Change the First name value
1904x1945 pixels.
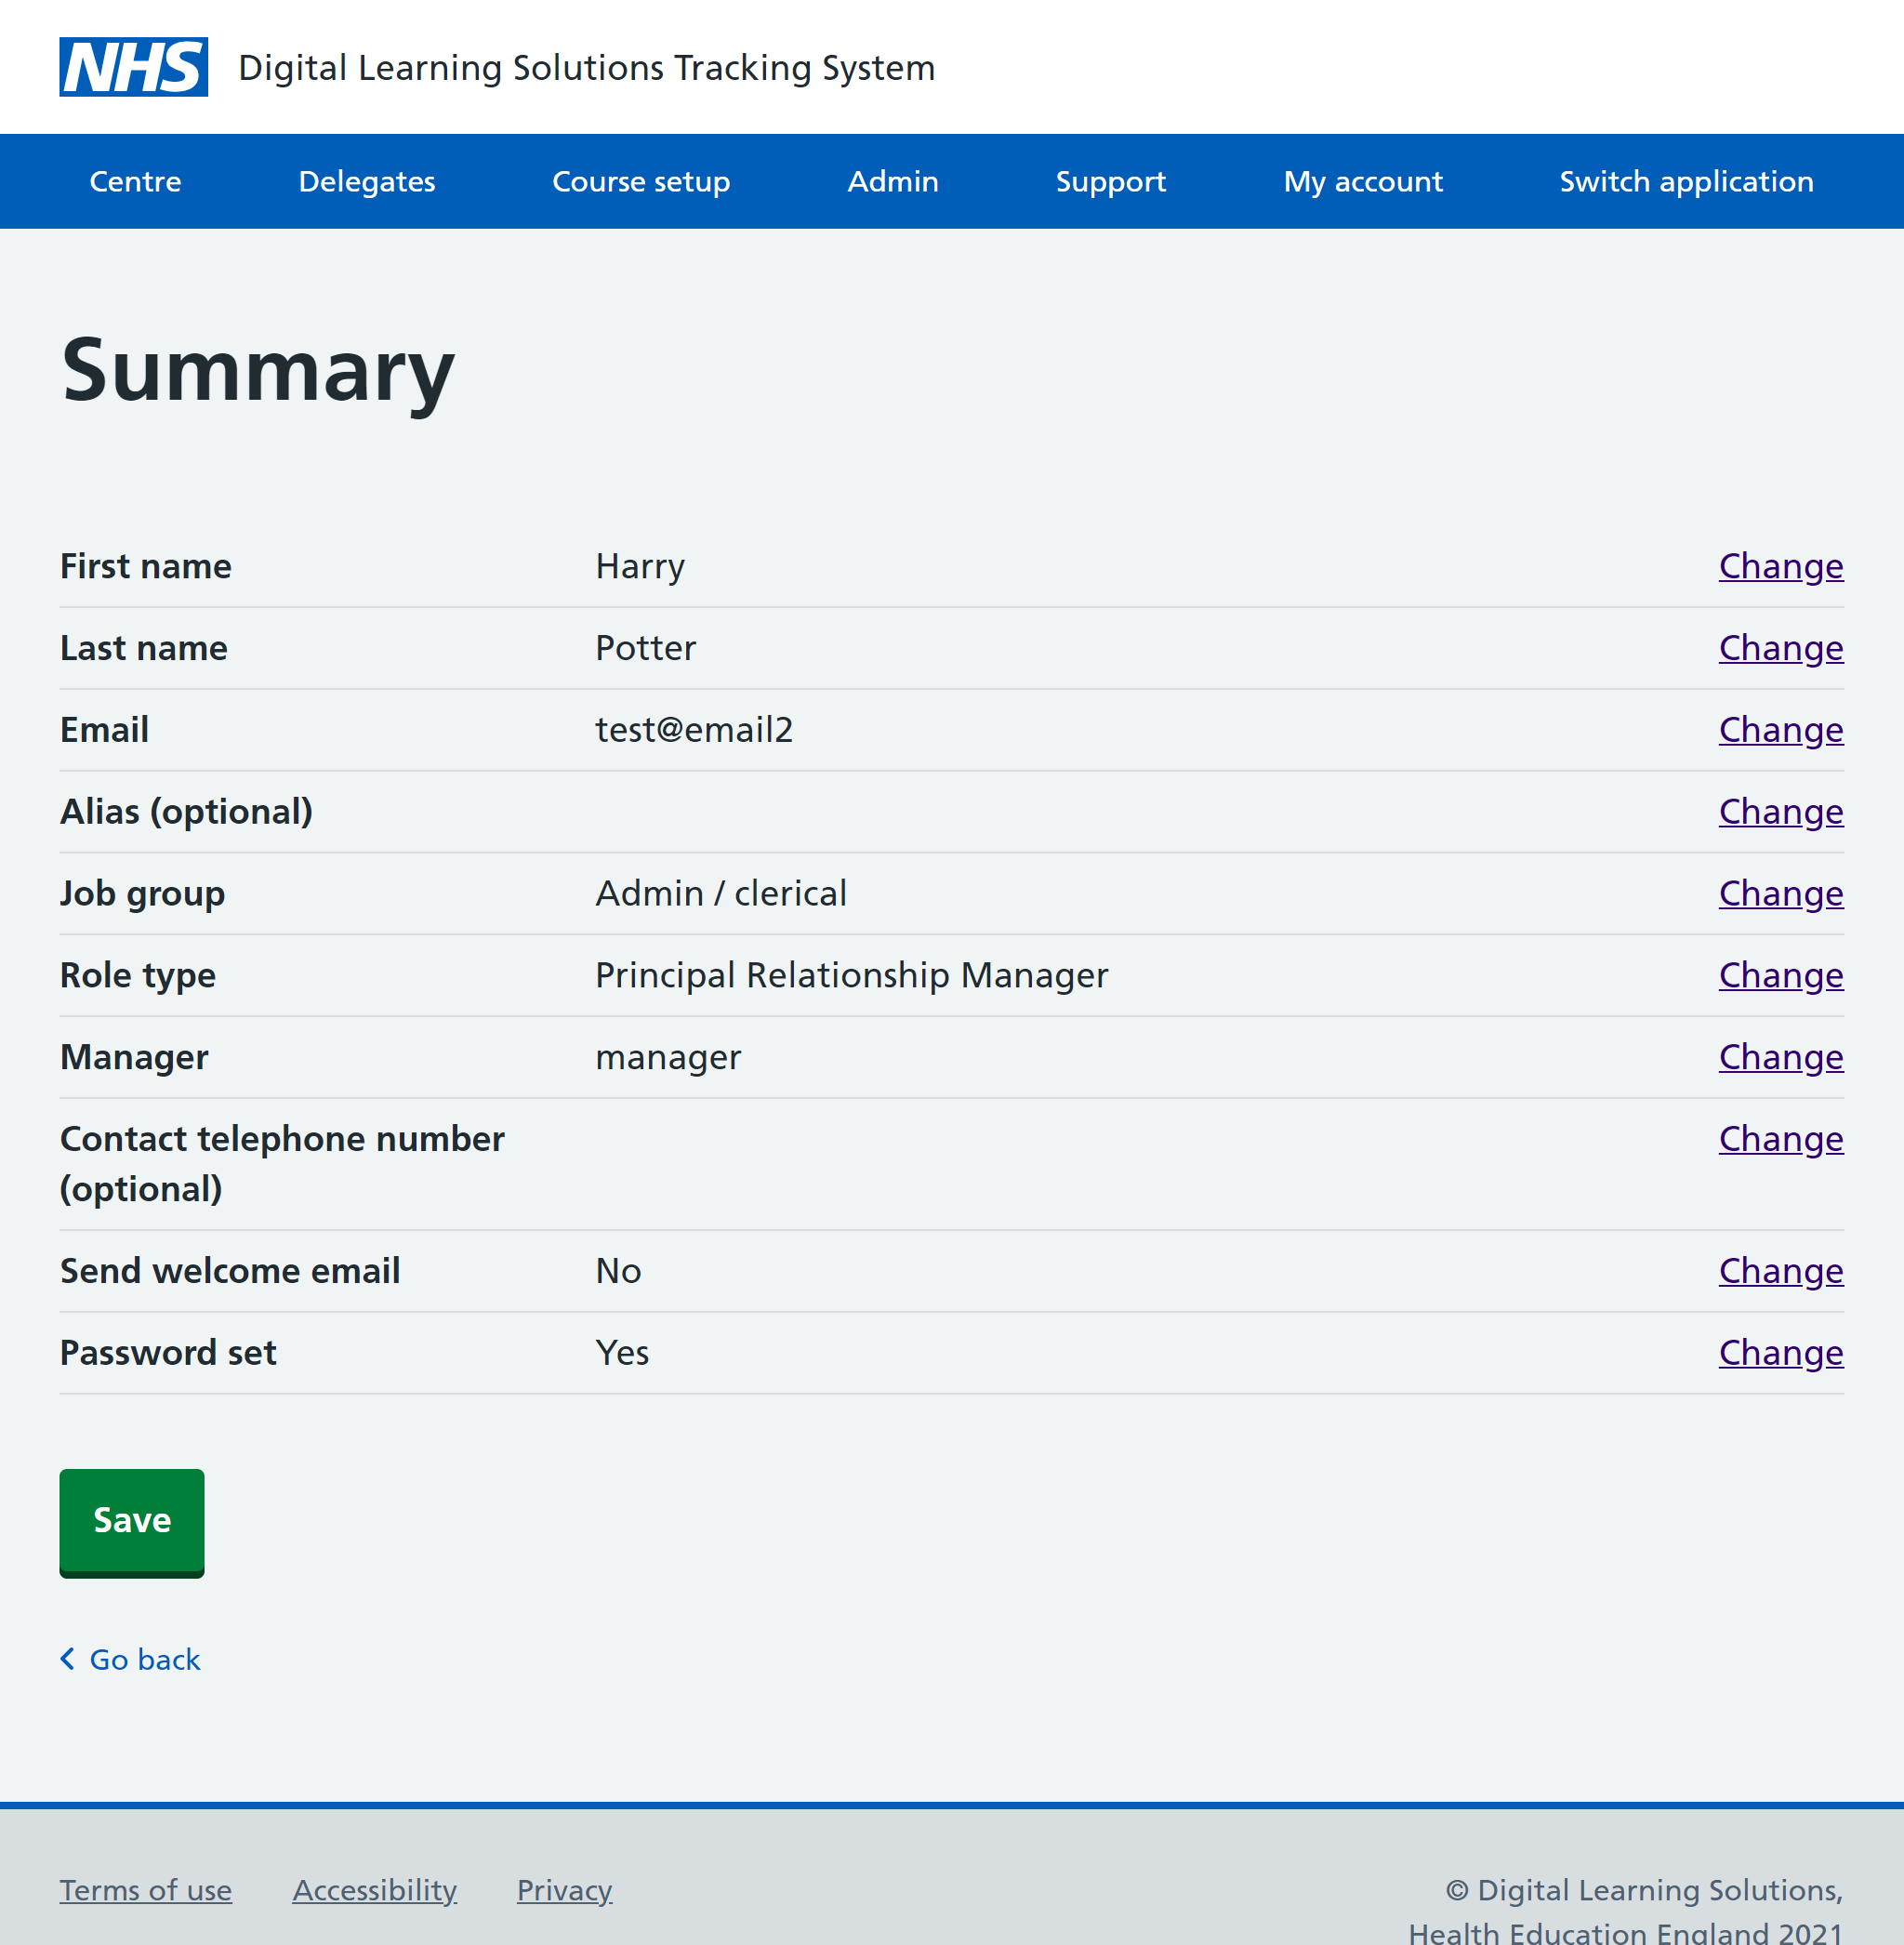(x=1780, y=566)
